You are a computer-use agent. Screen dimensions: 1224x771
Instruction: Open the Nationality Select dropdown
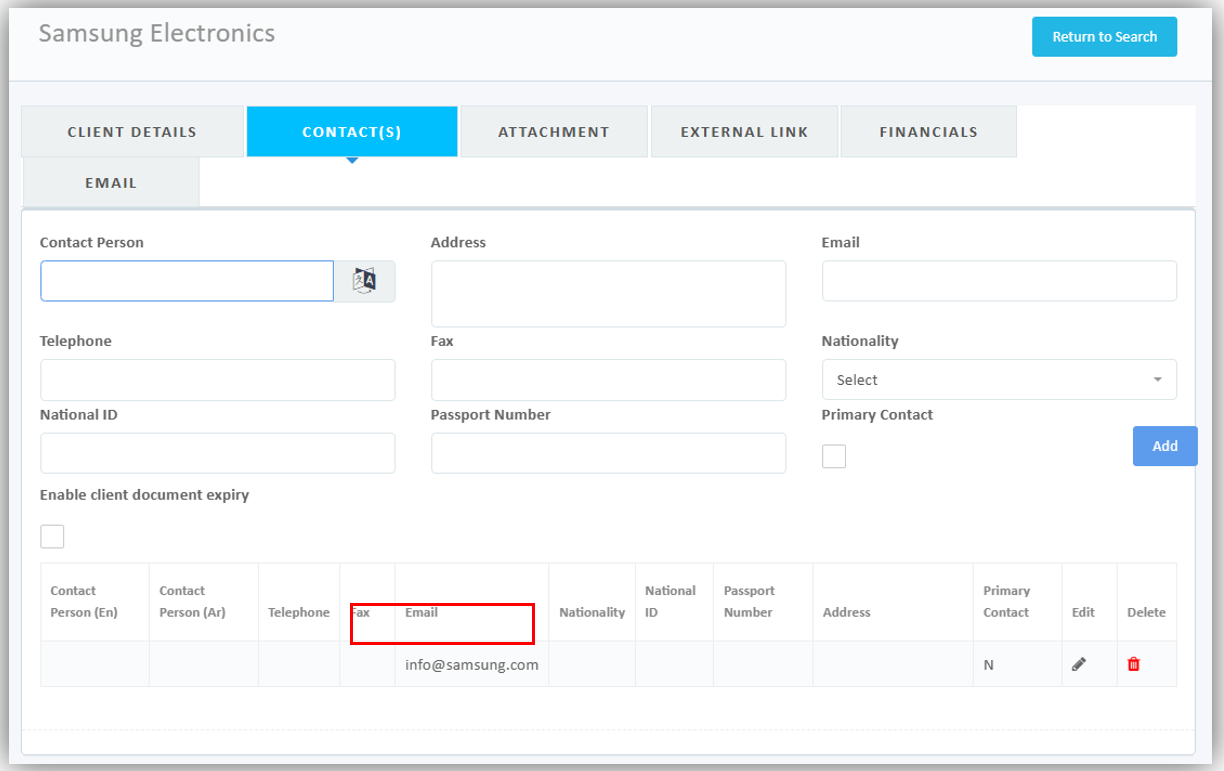tap(999, 380)
